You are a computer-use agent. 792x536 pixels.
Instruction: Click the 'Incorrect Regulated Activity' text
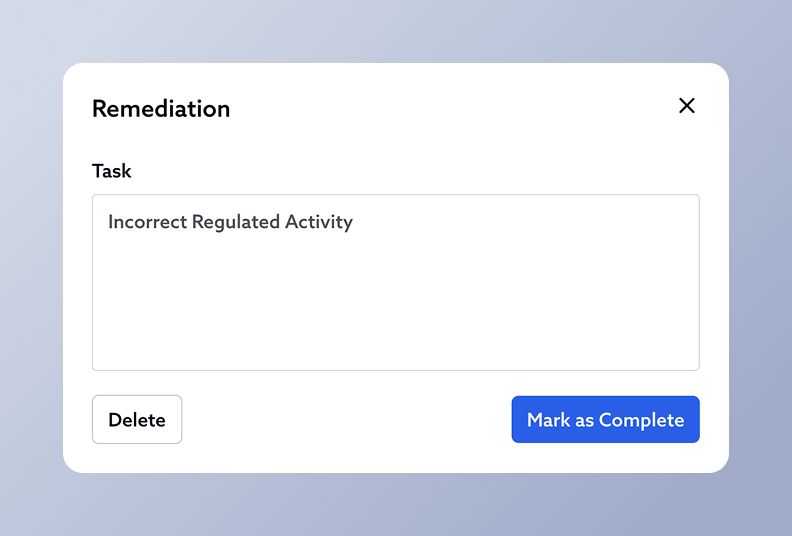pyautogui.click(x=230, y=222)
